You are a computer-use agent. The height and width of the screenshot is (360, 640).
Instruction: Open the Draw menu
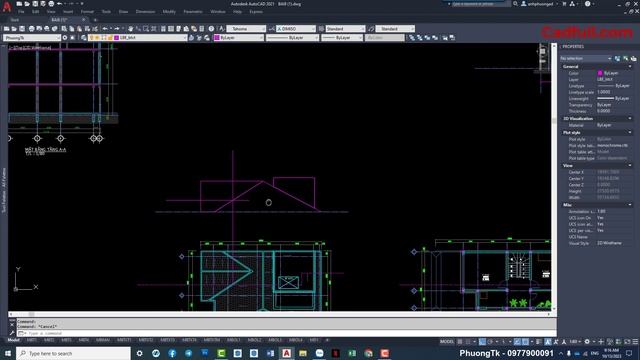123,11
